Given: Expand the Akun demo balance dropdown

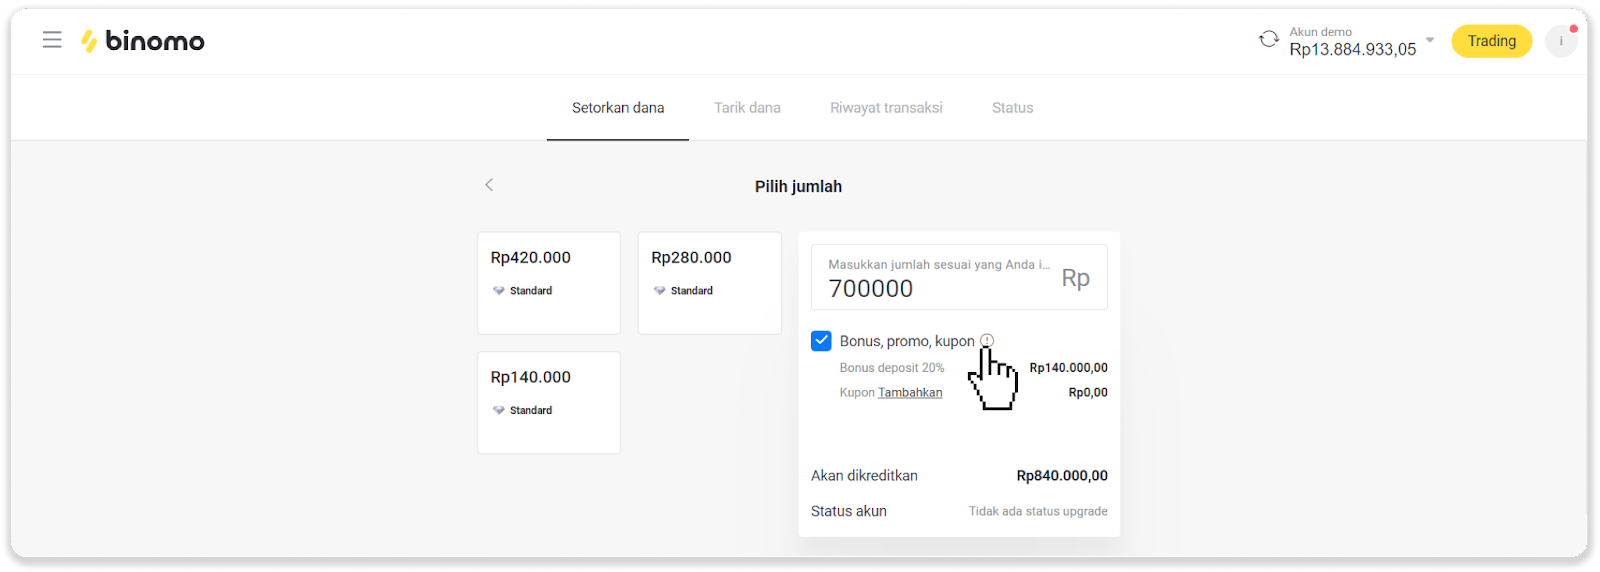Looking at the screenshot, I should coord(1429,41).
